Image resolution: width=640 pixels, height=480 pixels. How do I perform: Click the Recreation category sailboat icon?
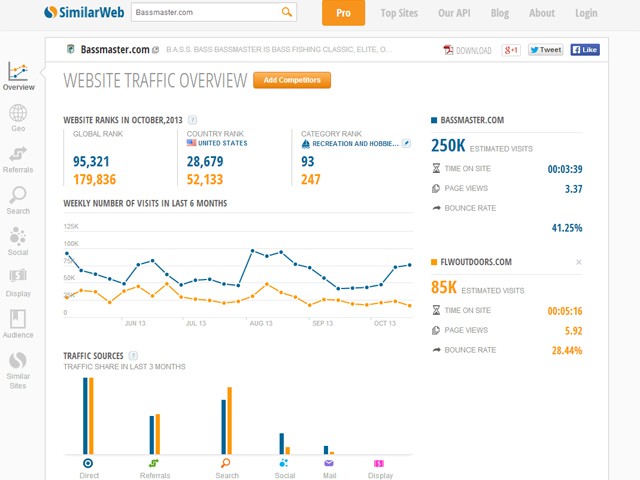pyautogui.click(x=305, y=144)
